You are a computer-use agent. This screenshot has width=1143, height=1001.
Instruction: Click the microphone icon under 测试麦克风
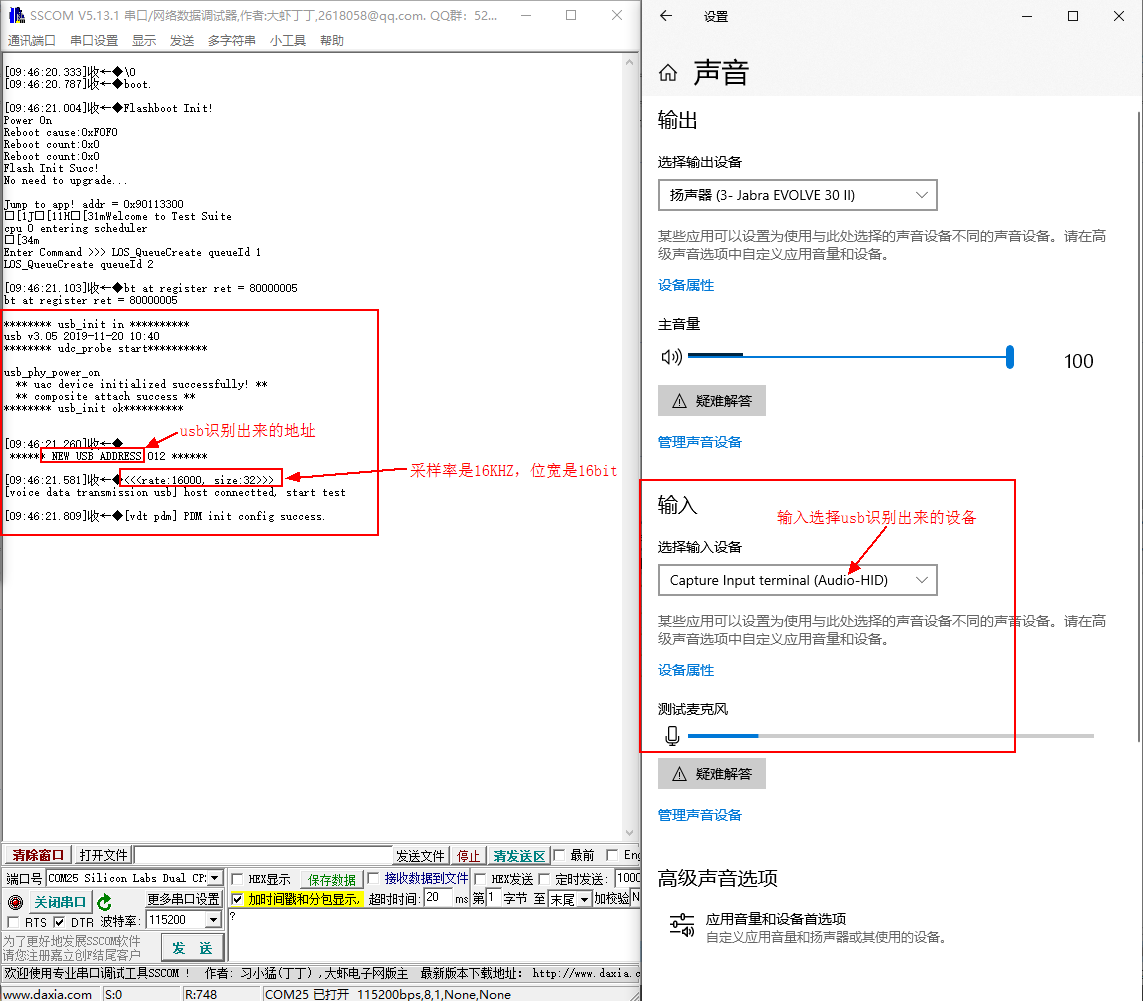pyautogui.click(x=672, y=736)
